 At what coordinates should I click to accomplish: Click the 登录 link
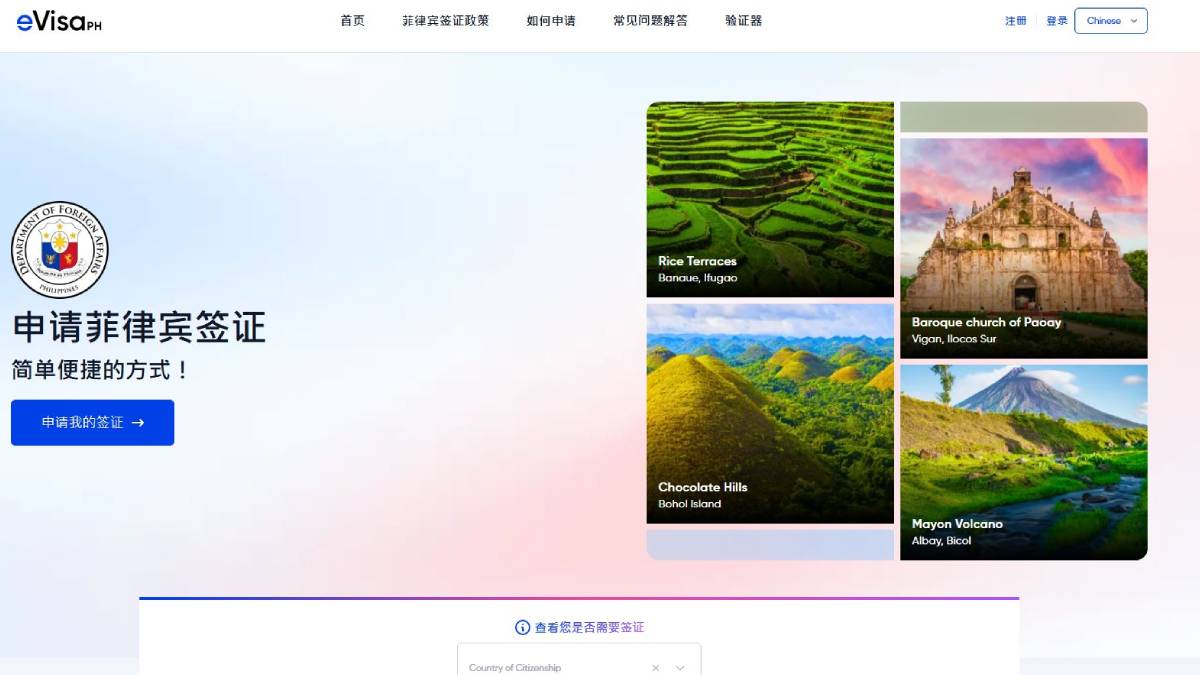click(1057, 21)
